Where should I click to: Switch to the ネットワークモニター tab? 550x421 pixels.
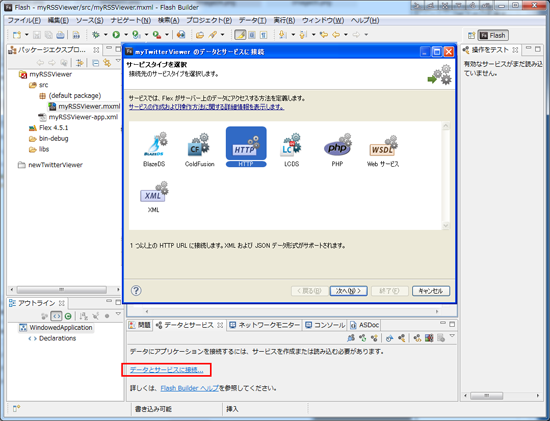coord(265,325)
